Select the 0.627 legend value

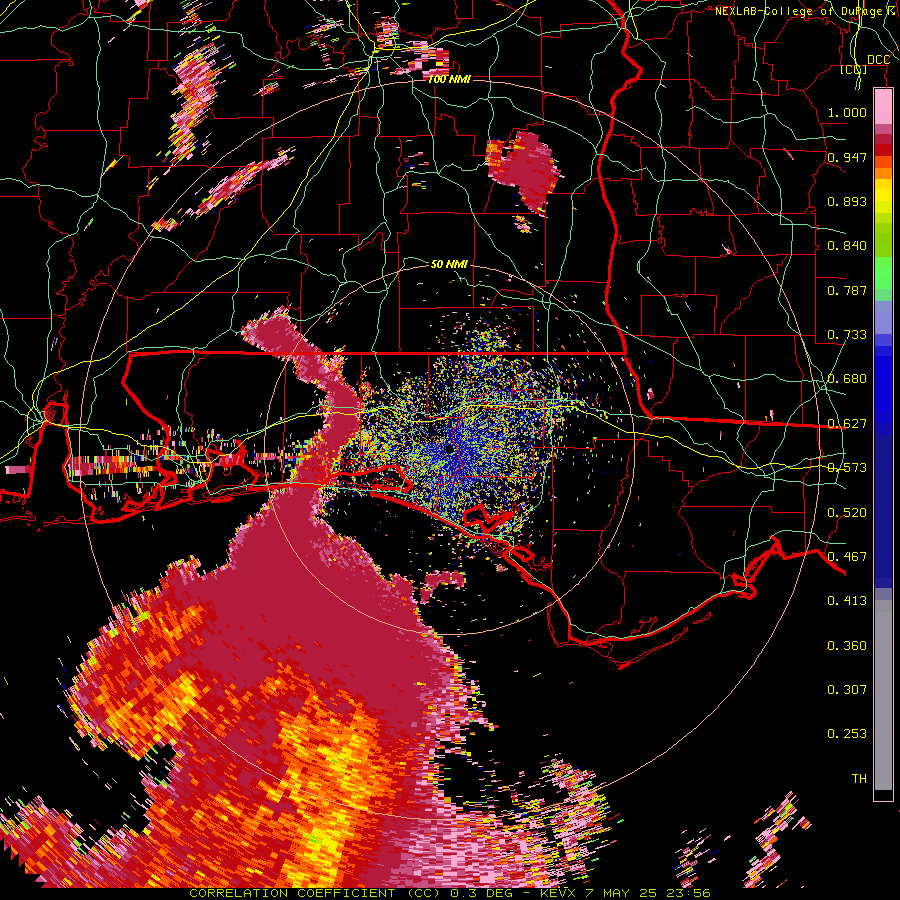pos(847,424)
